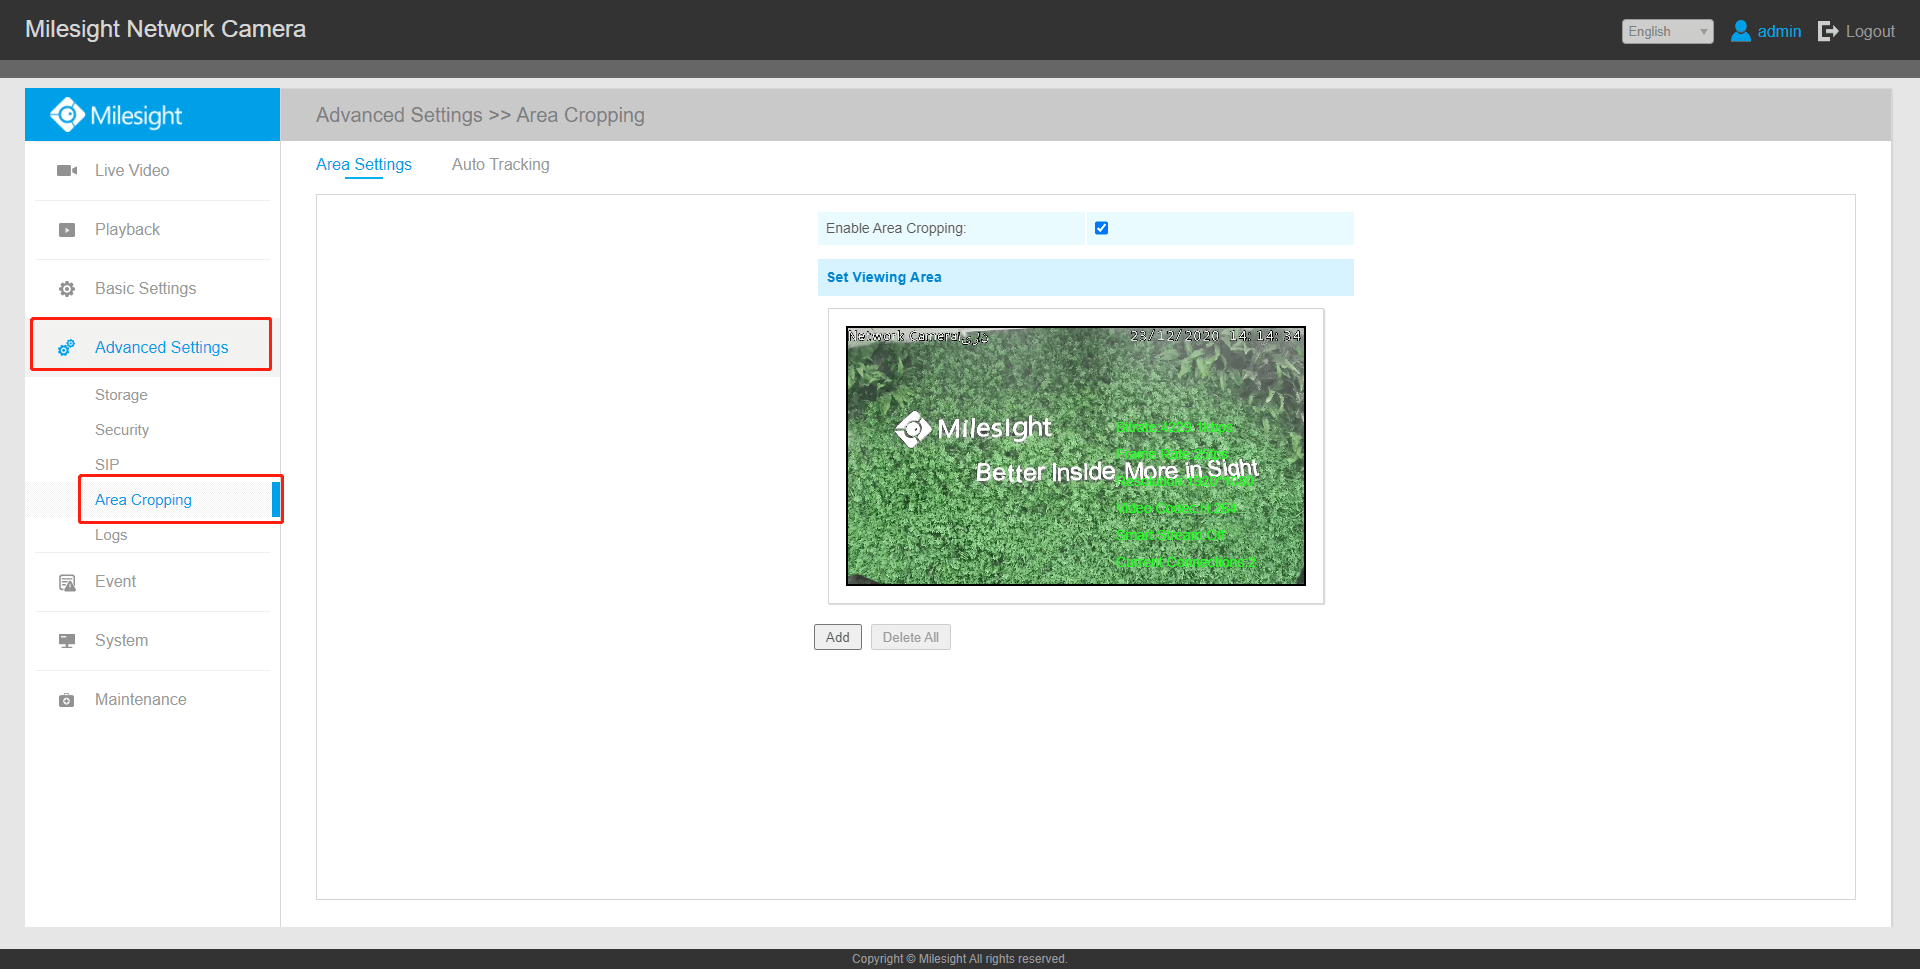The height and width of the screenshot is (969, 1920).
Task: Click the Logout arrow icon
Action: pos(1828,31)
